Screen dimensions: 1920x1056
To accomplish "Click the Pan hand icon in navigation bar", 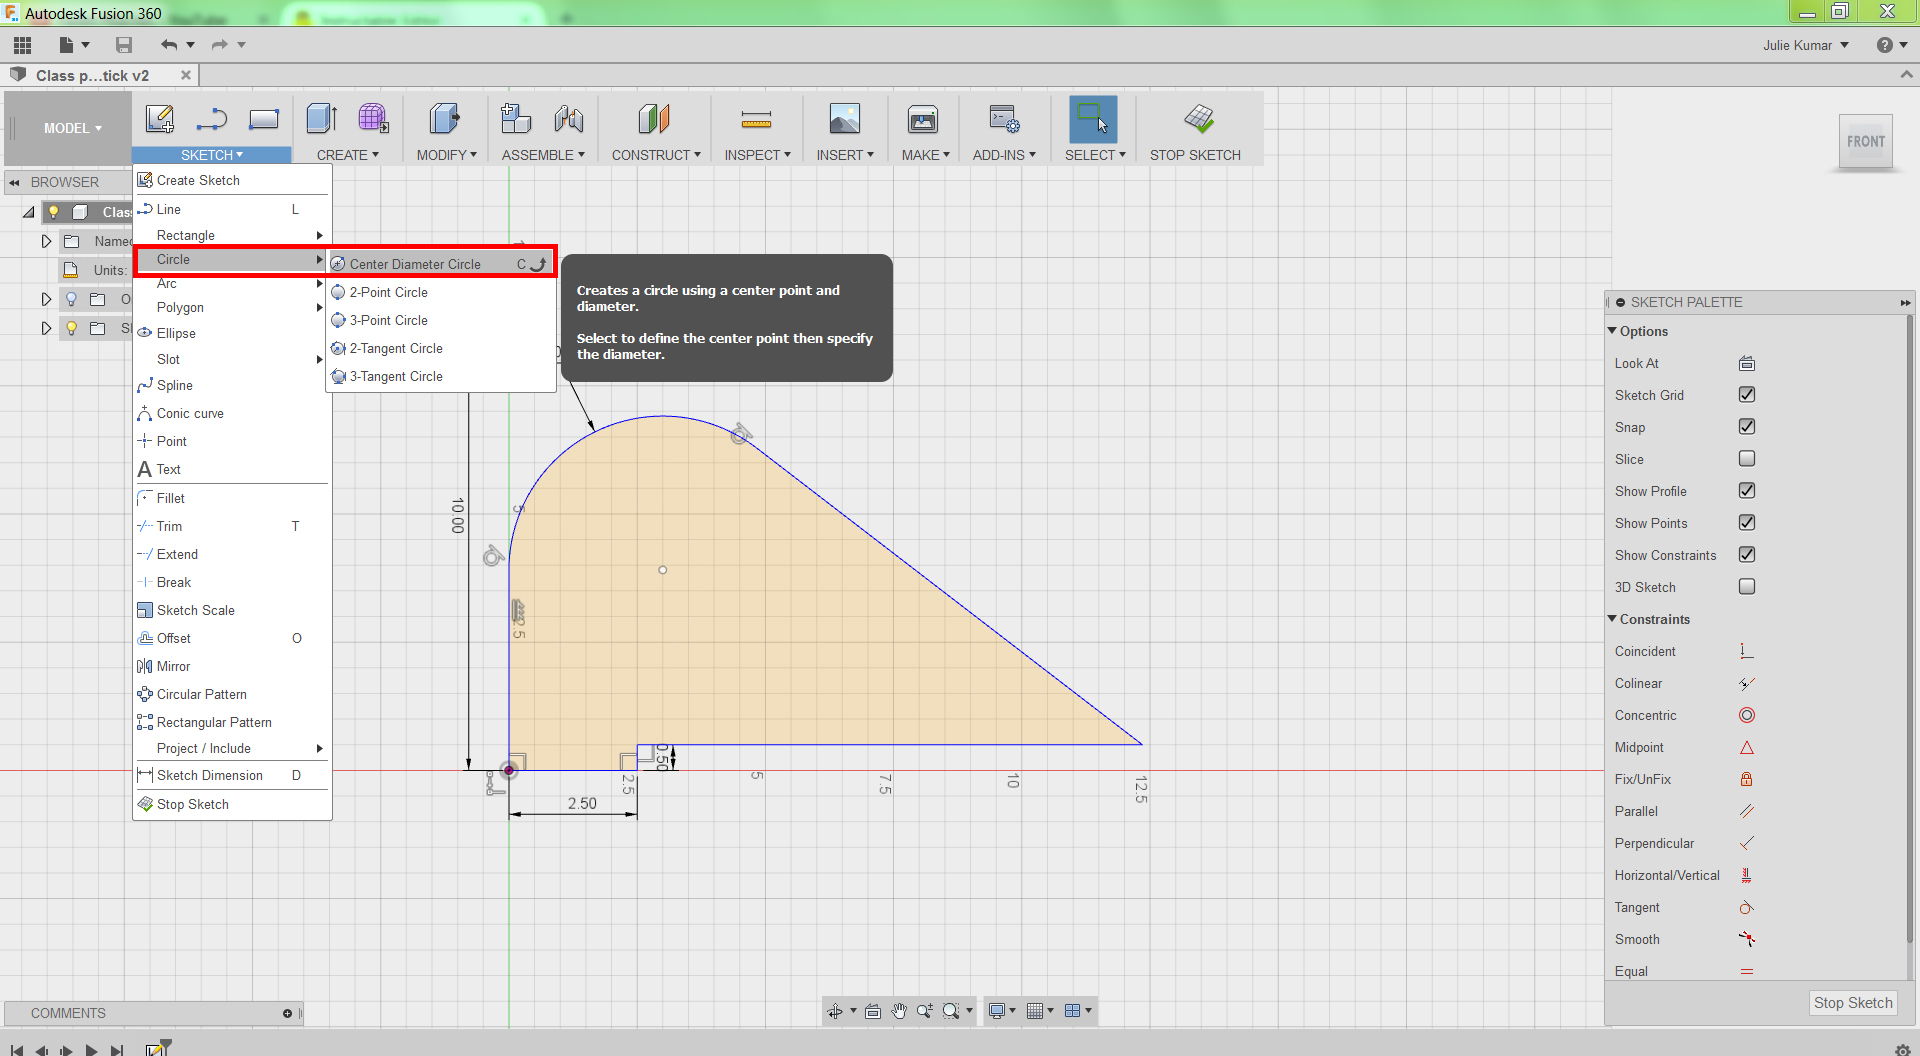I will pos(899,1011).
